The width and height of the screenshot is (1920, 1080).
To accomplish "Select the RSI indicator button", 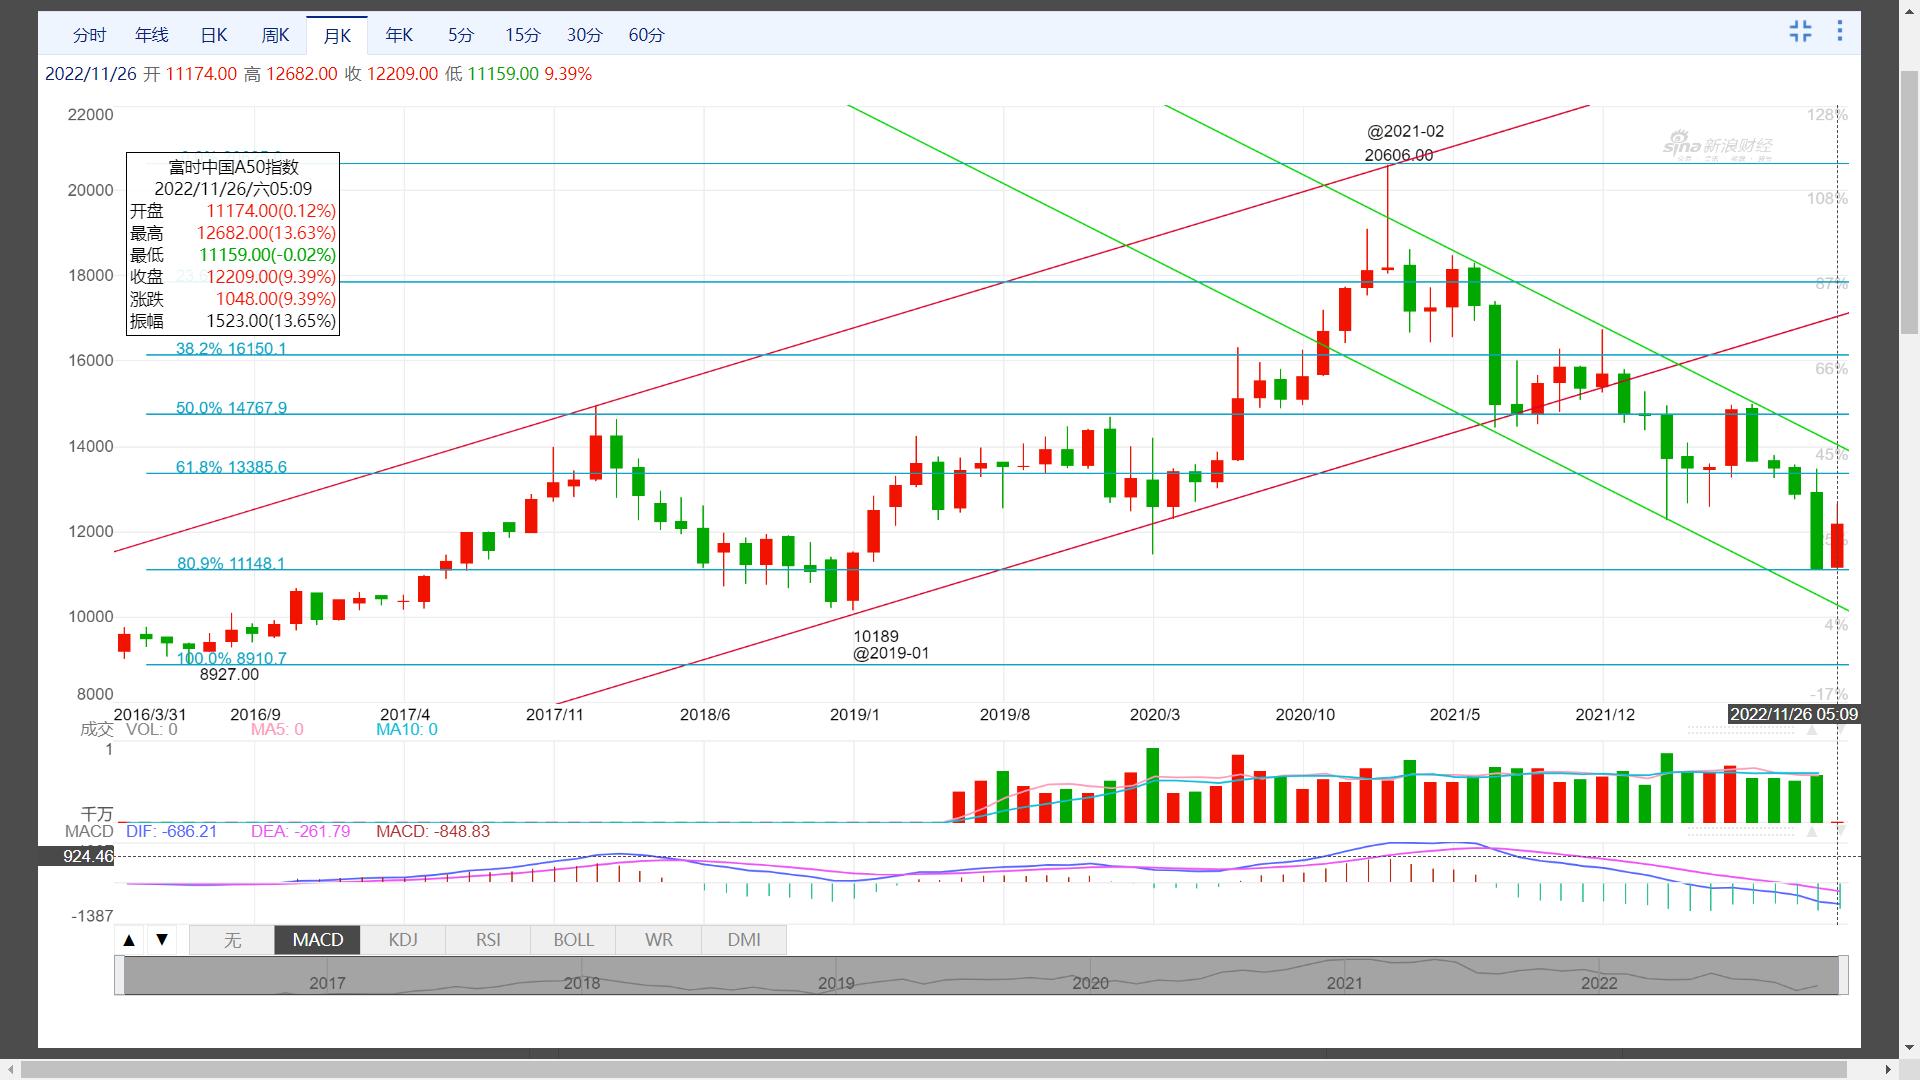I will [x=488, y=940].
